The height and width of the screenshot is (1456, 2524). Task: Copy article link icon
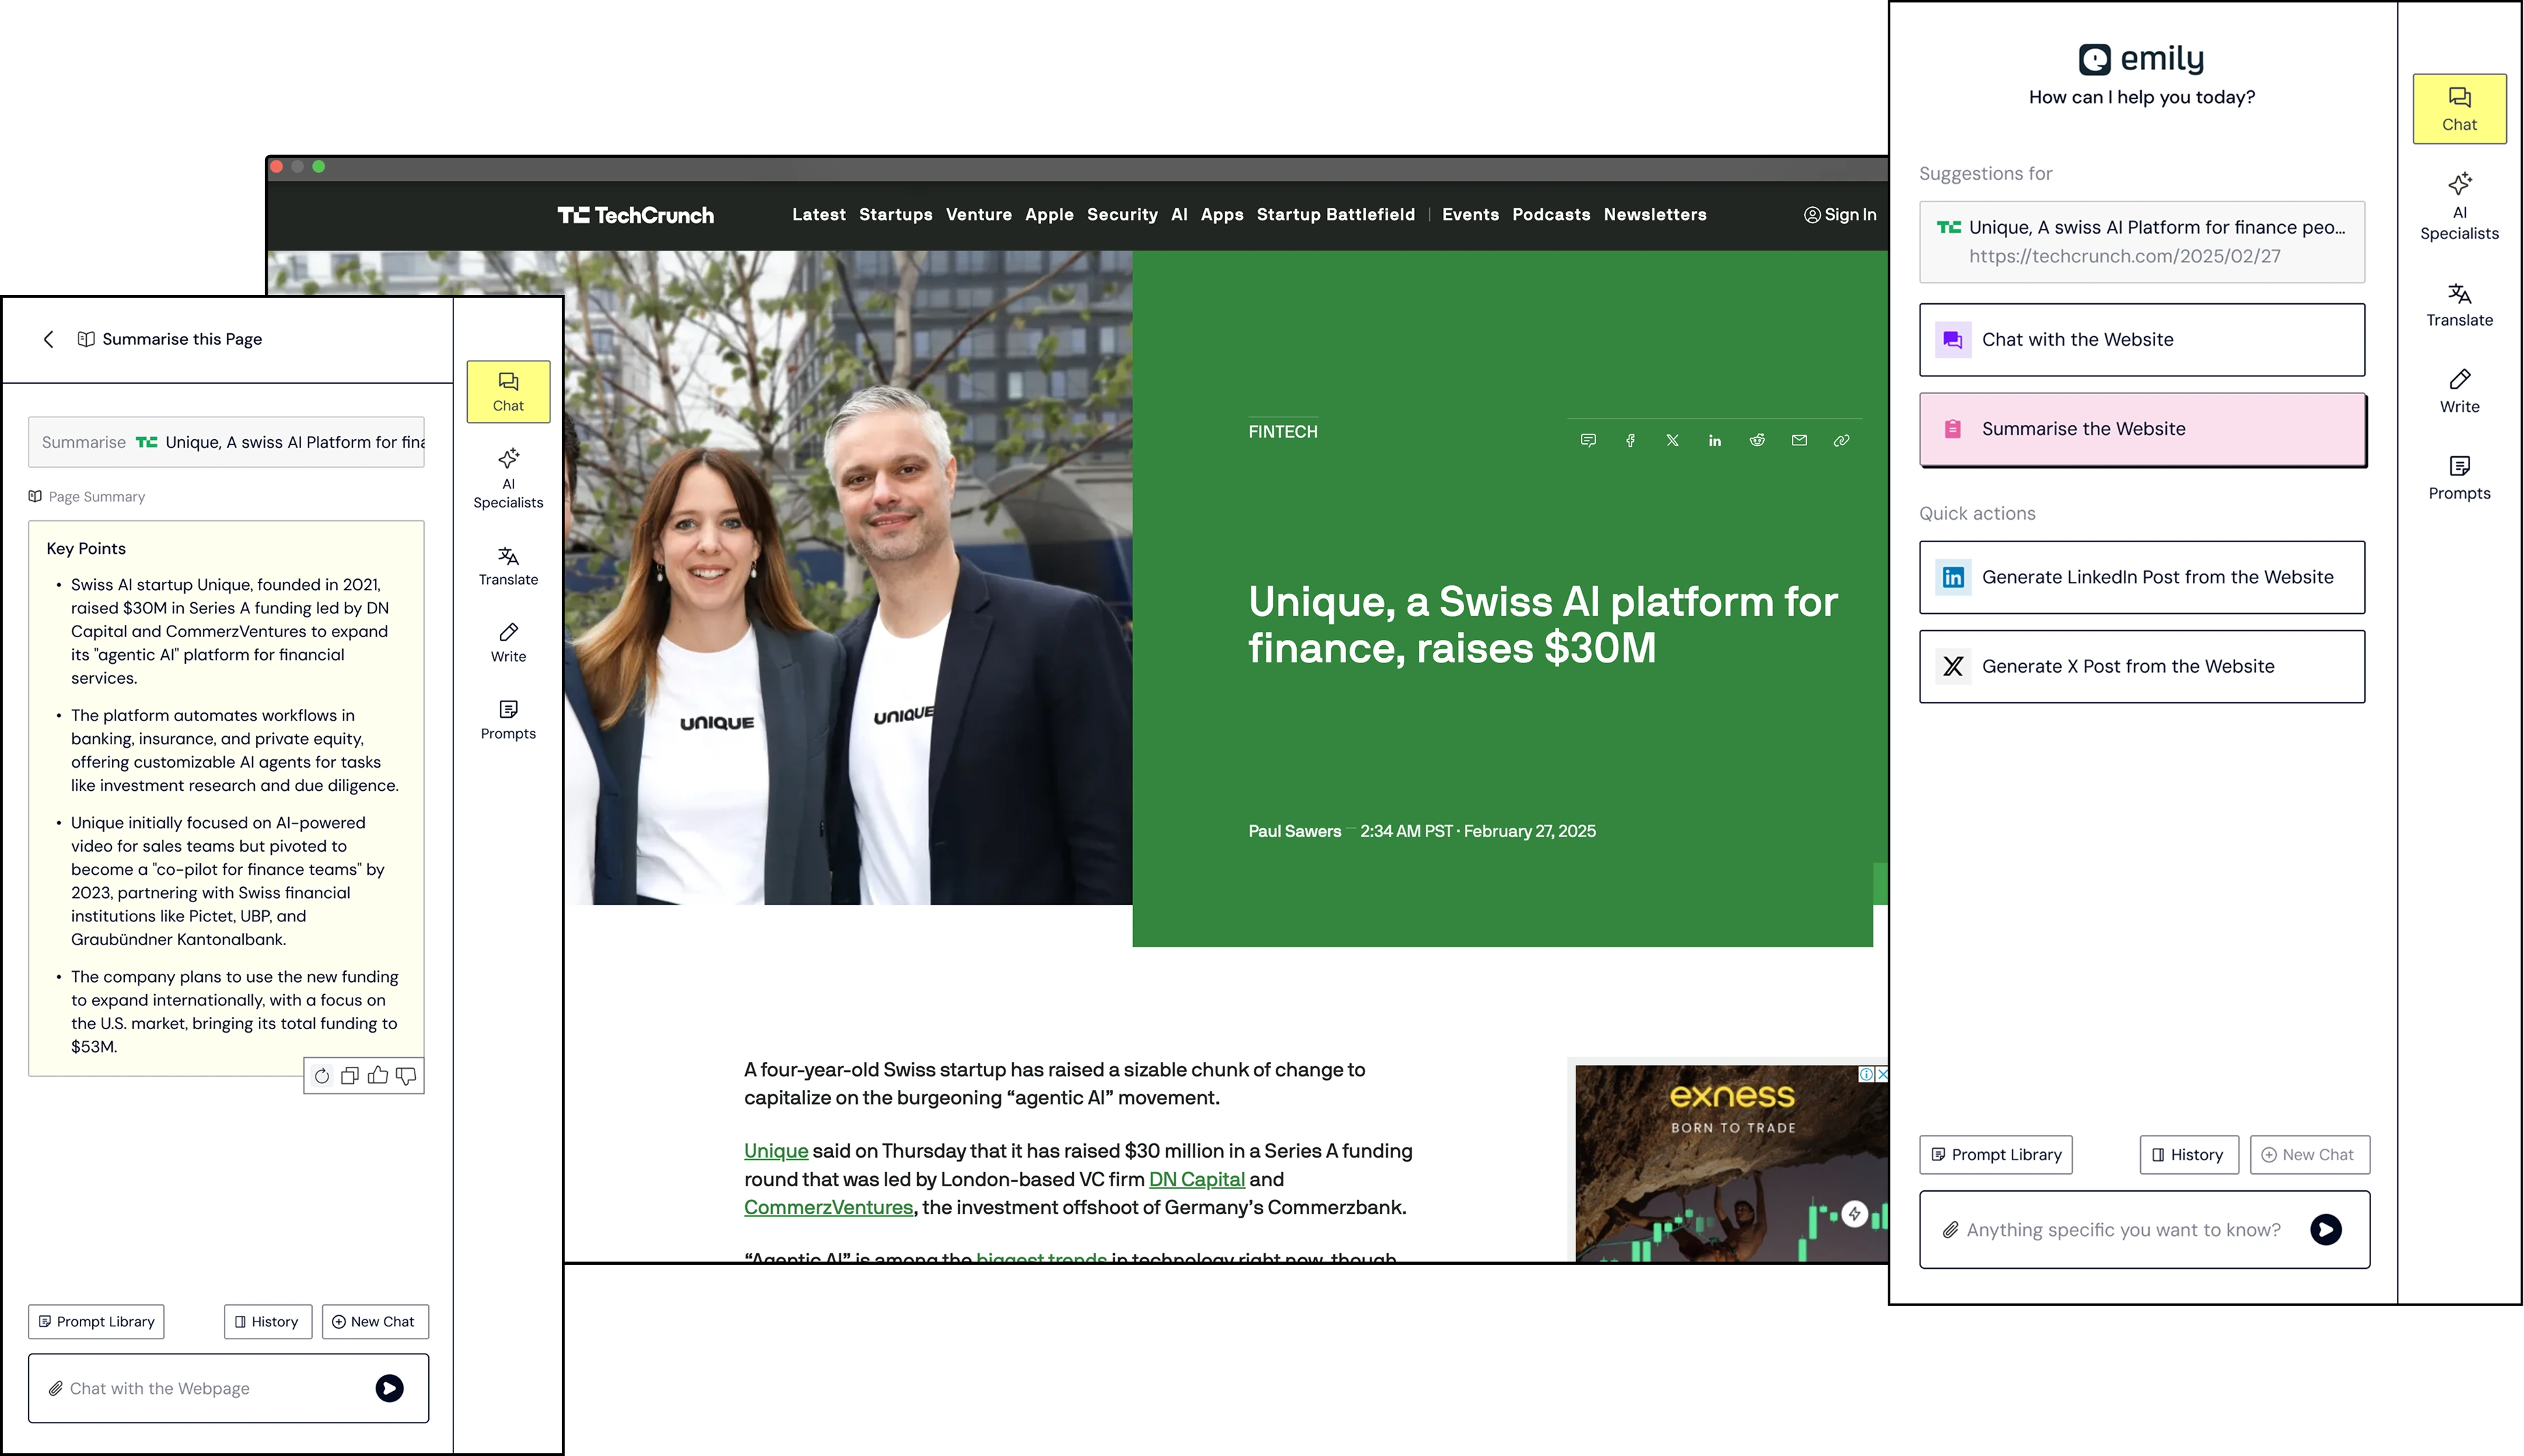click(x=1841, y=440)
